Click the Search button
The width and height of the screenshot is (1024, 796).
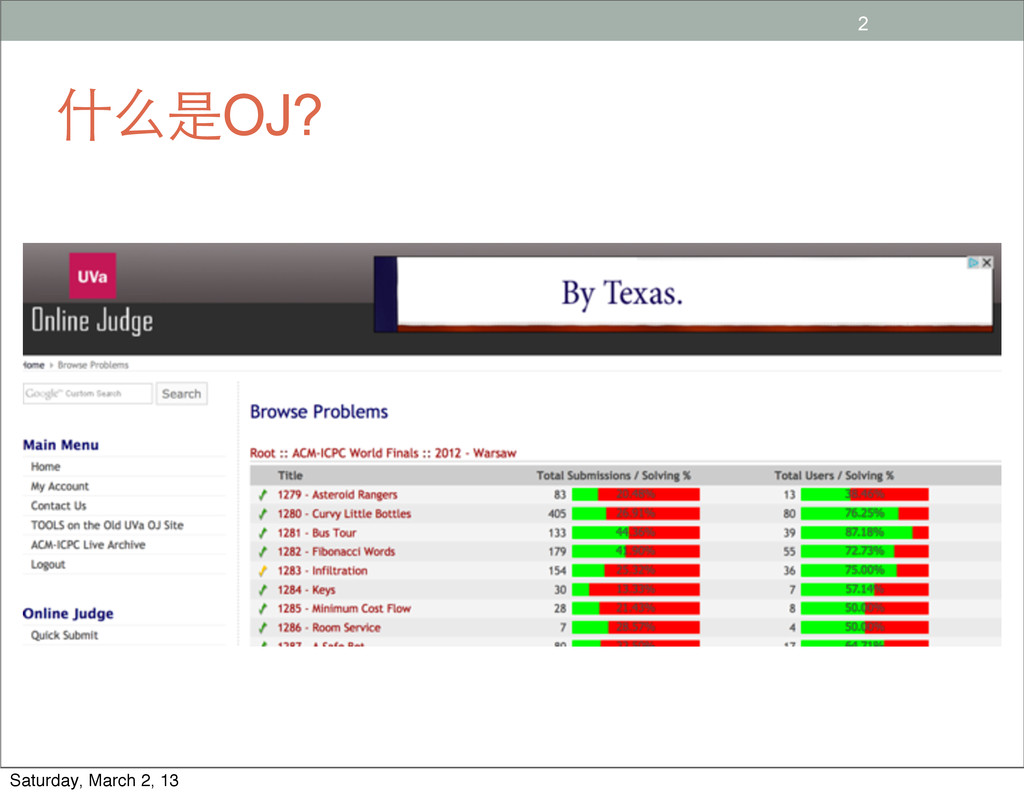pyautogui.click(x=182, y=394)
